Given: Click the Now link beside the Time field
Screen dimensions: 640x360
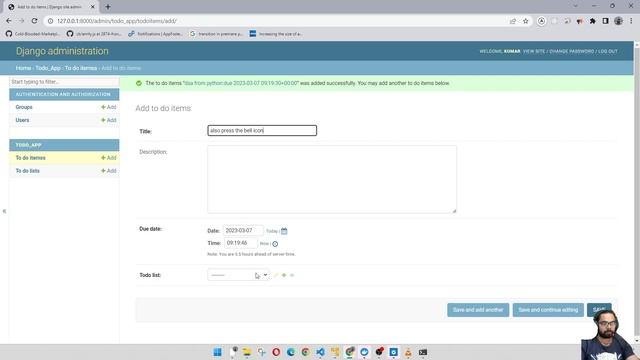Looking at the screenshot, I should [x=264, y=244].
